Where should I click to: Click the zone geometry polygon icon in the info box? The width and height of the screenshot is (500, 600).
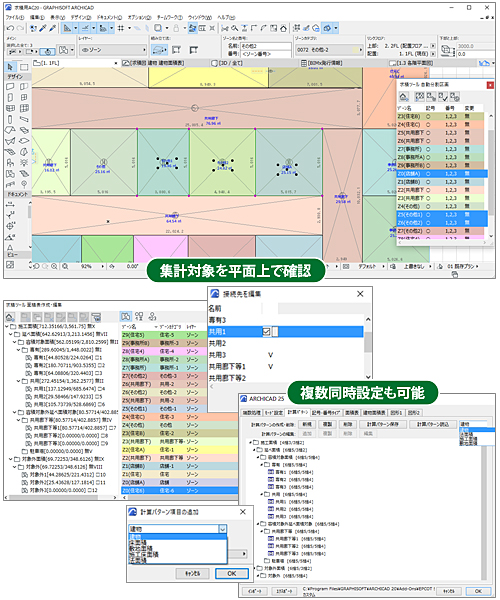pos(160,50)
